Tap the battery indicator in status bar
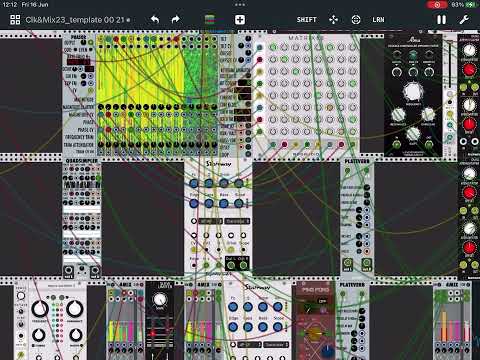 pos(471,5)
